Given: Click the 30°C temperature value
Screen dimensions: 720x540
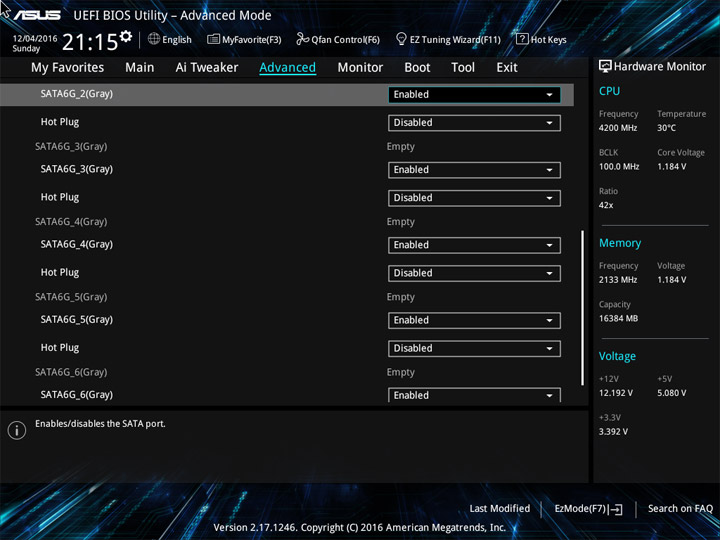Looking at the screenshot, I should pyautogui.click(x=666, y=128).
